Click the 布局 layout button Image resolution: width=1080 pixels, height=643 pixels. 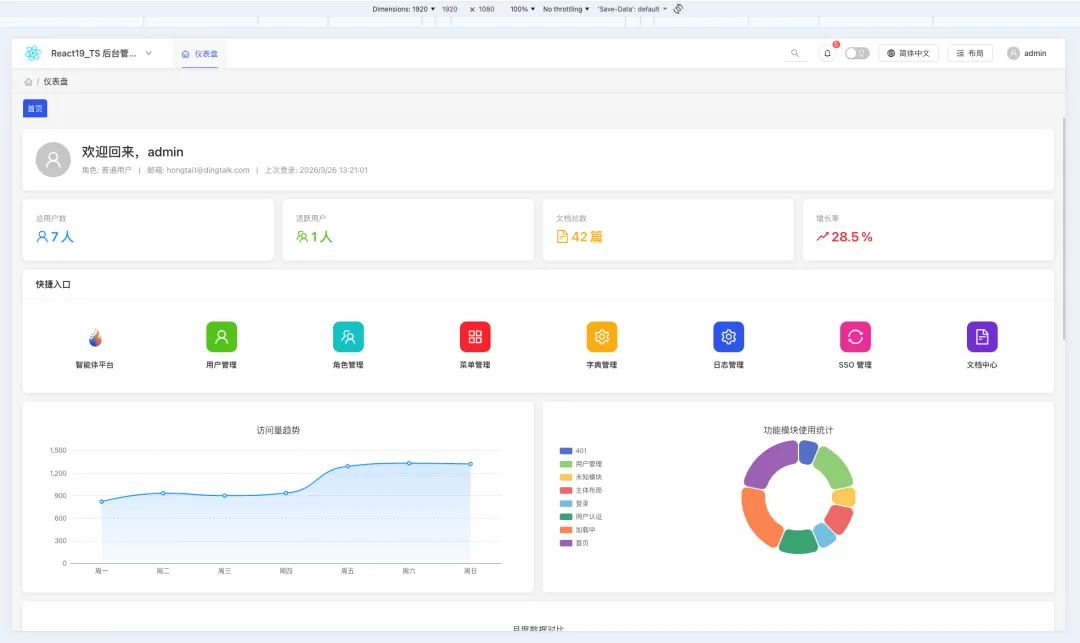click(970, 53)
